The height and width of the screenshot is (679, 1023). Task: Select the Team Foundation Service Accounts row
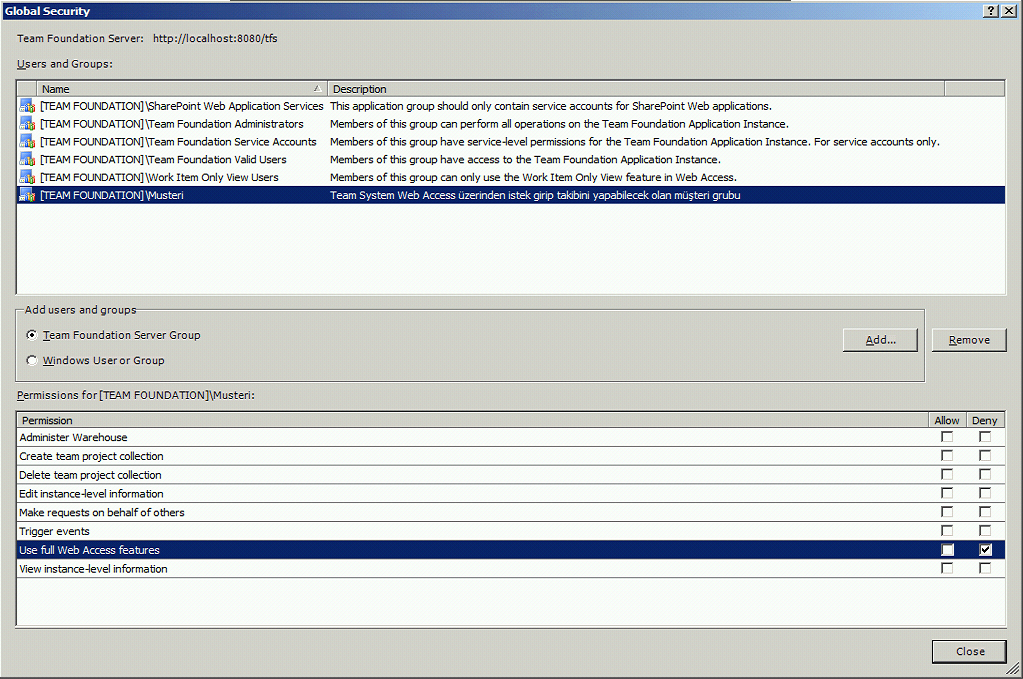tap(511, 142)
